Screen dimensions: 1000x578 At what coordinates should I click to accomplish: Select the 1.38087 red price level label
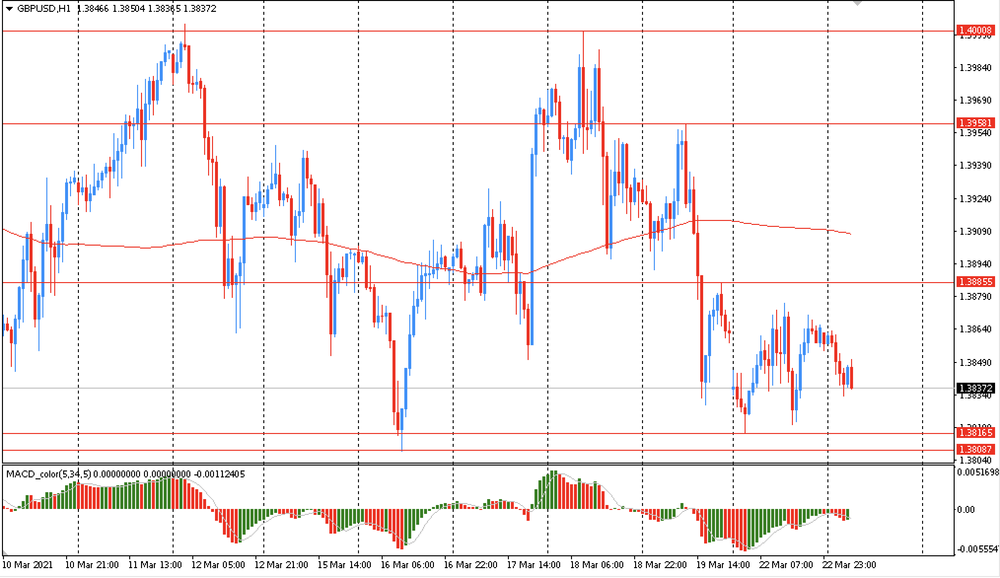click(976, 449)
